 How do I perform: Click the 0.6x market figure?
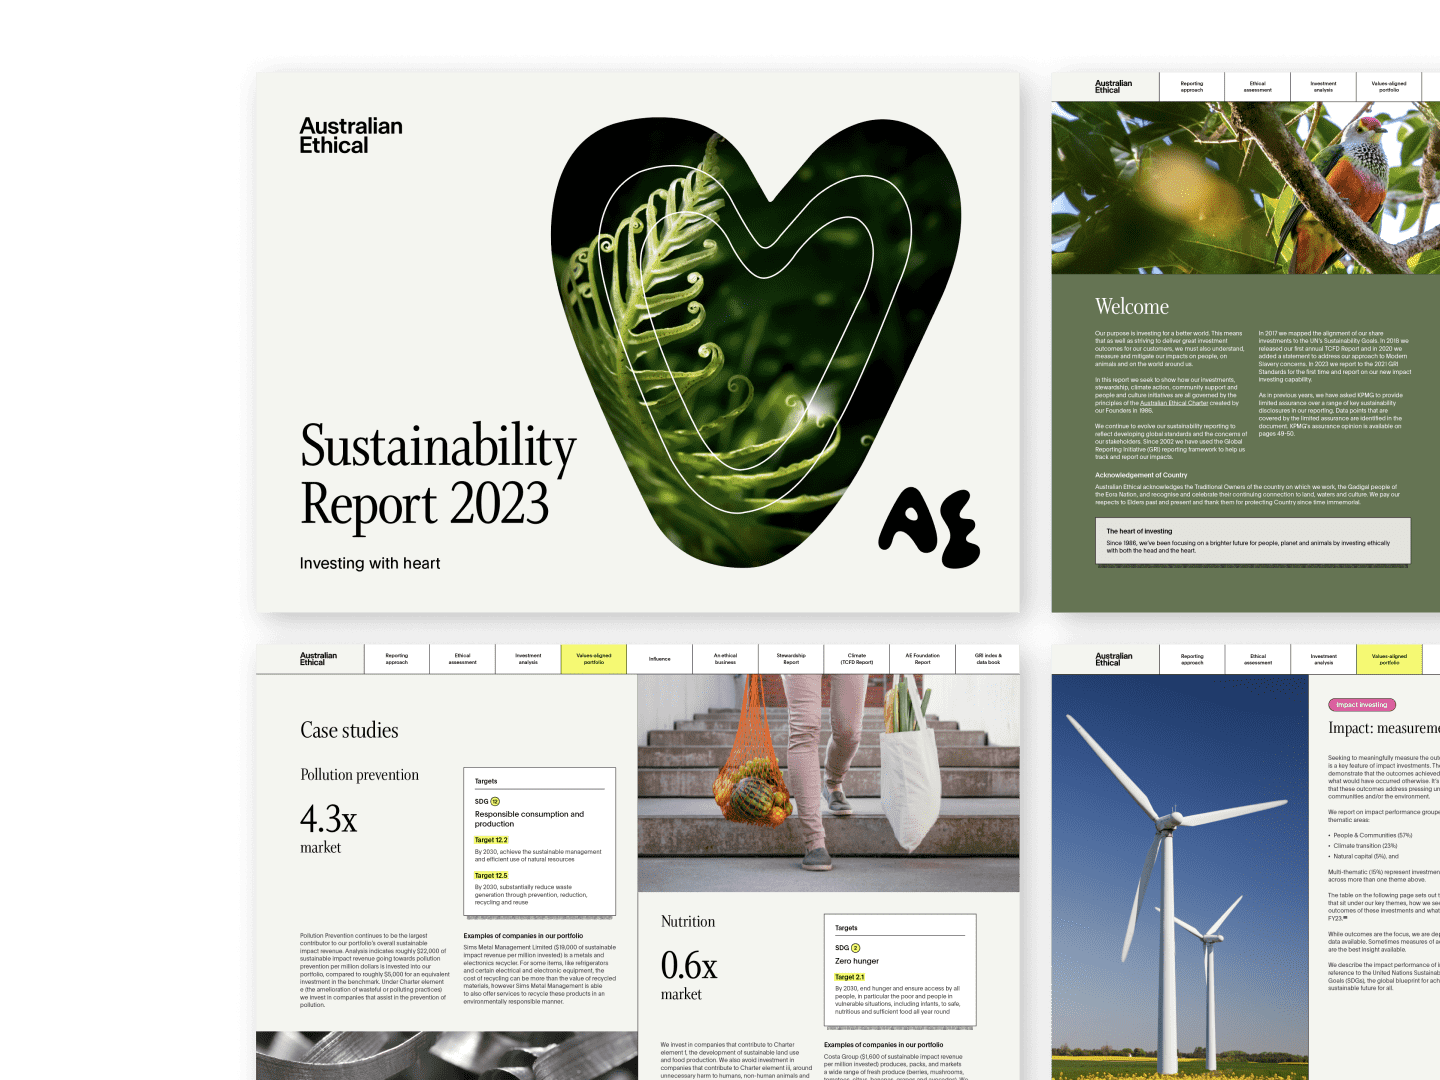689,974
